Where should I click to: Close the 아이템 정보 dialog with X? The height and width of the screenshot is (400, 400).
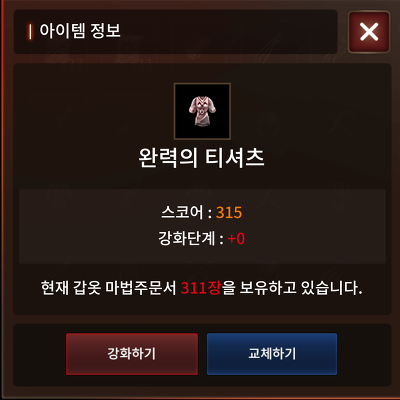(369, 32)
